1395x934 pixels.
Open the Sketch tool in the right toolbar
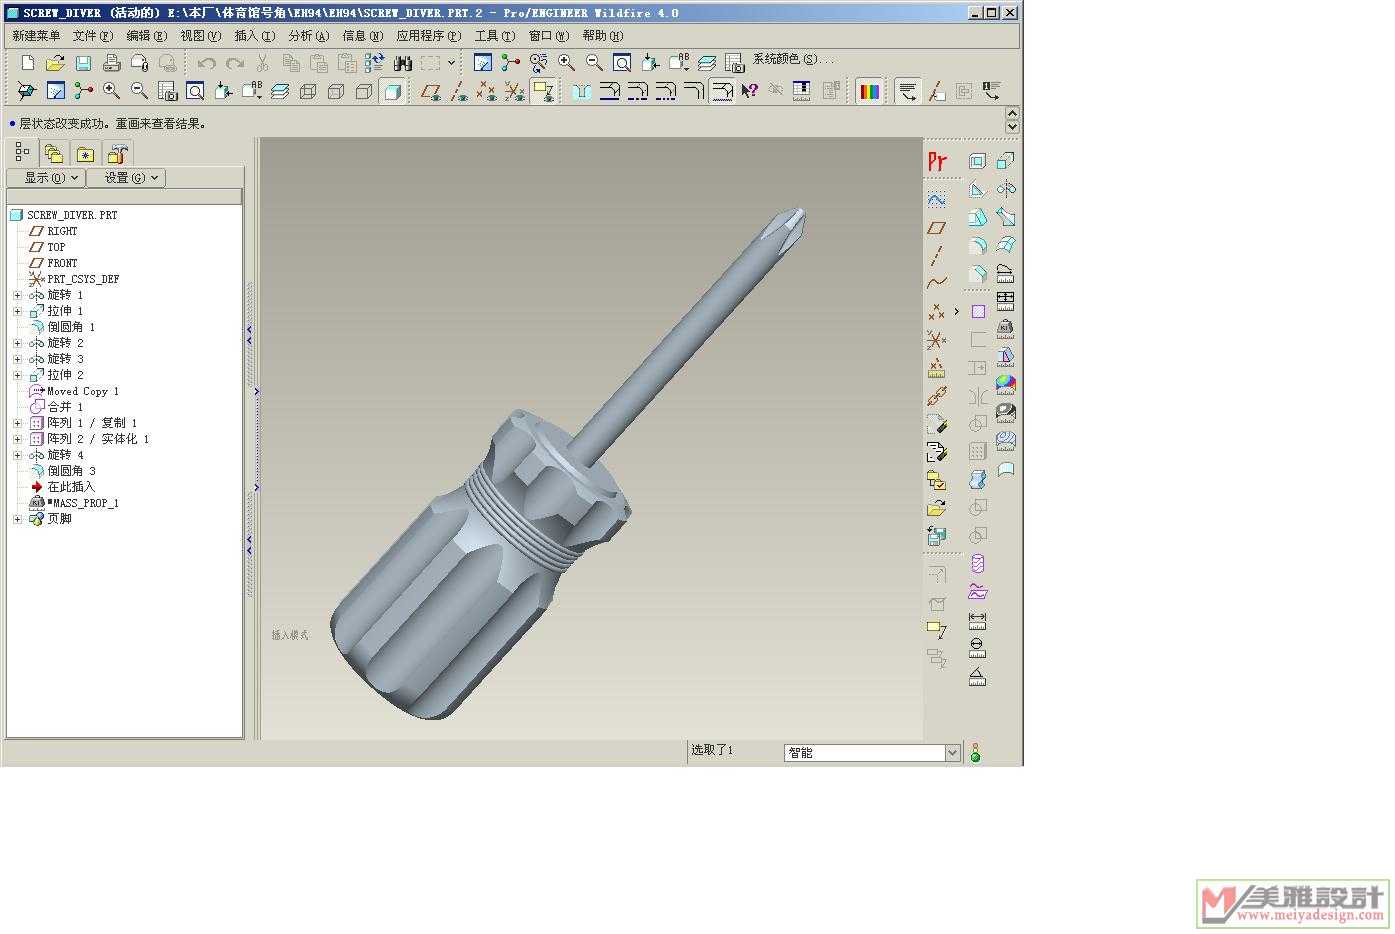936,200
